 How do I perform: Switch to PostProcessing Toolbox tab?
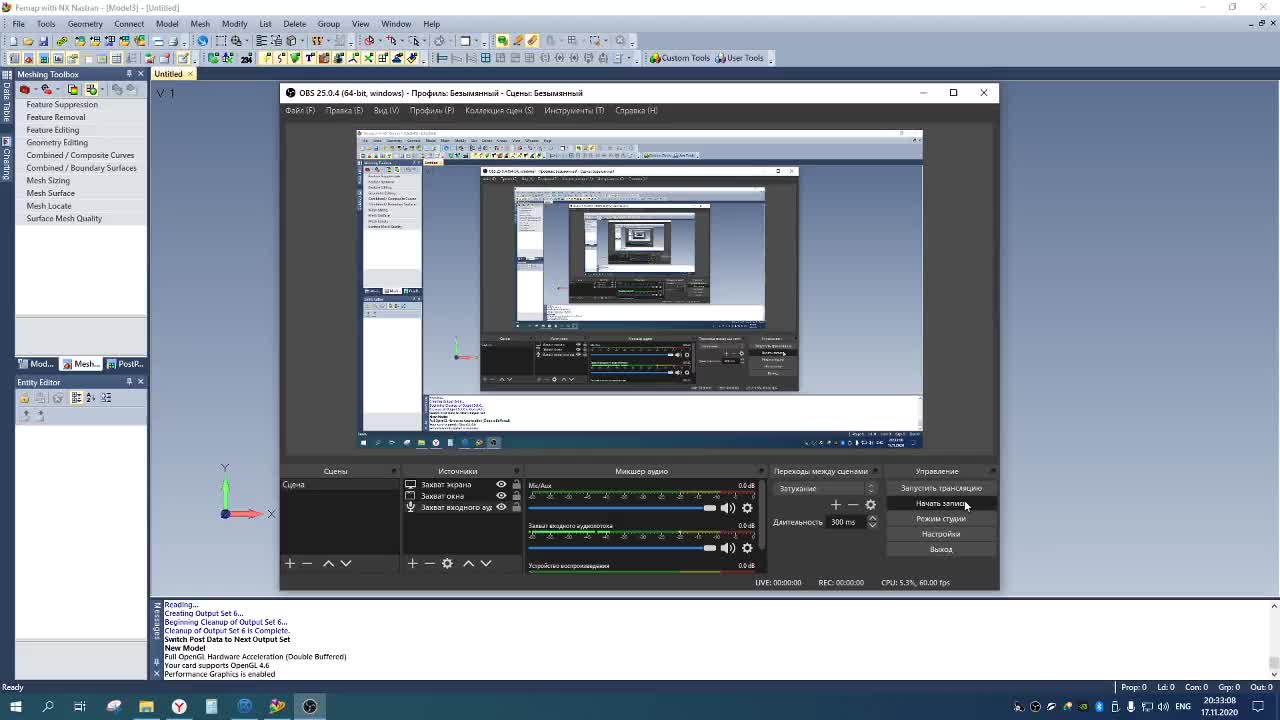125,364
